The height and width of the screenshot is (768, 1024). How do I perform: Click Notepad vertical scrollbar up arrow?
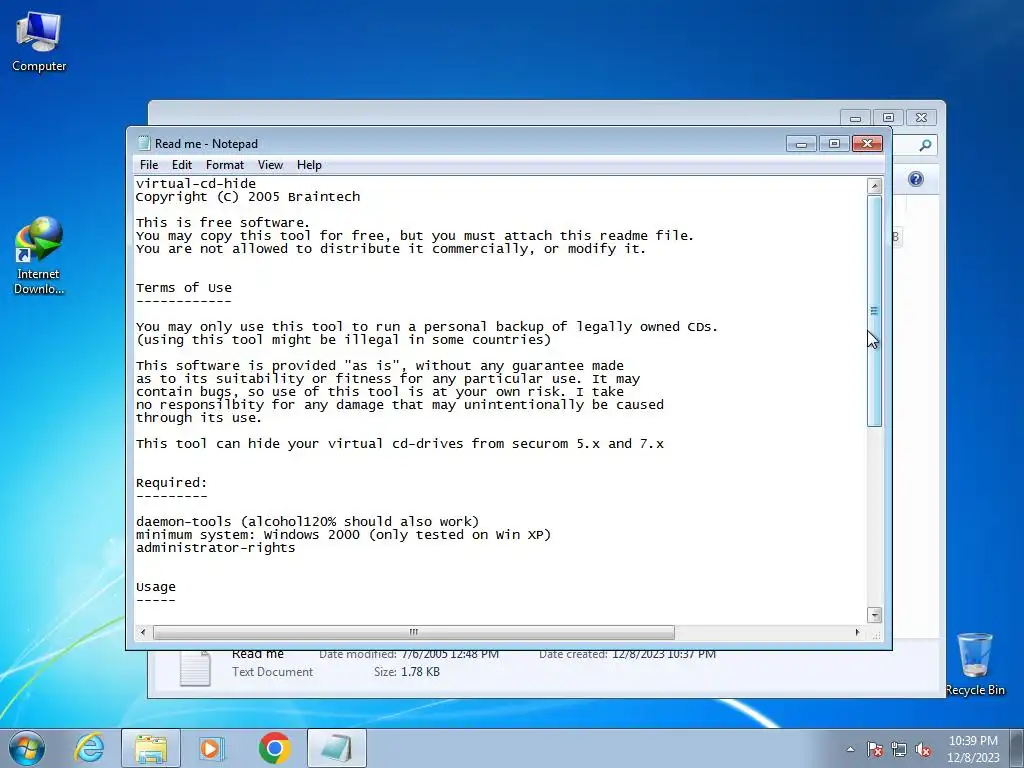coord(874,185)
